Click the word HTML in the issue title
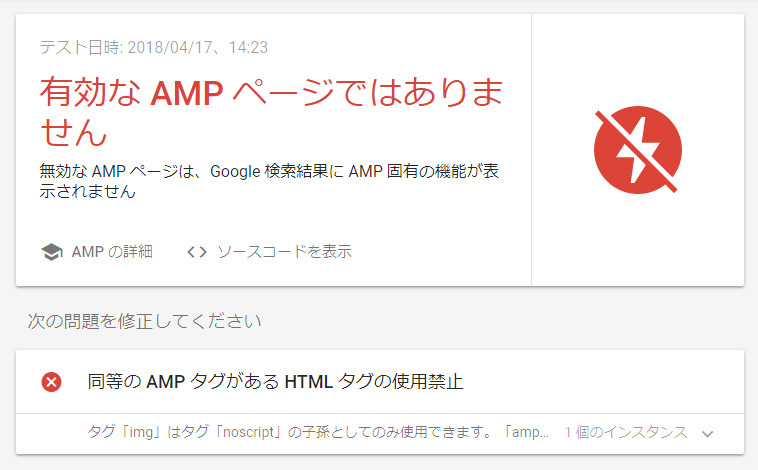Viewport: 758px width, 470px height. [310, 381]
